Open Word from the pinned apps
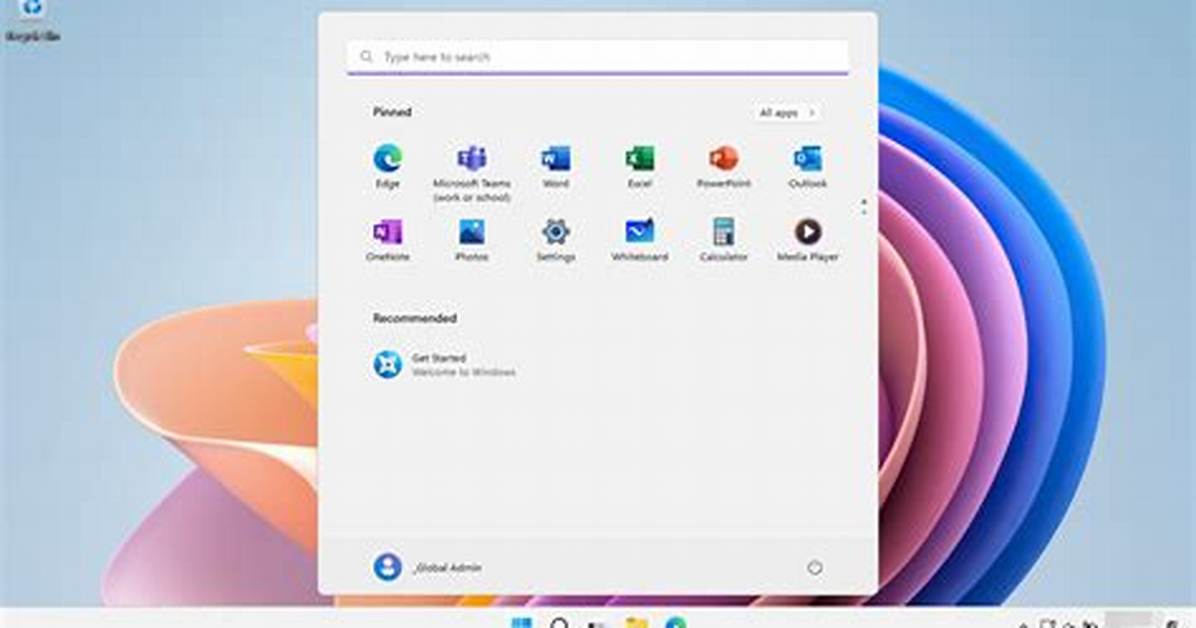The height and width of the screenshot is (628, 1196). pyautogui.click(x=555, y=166)
